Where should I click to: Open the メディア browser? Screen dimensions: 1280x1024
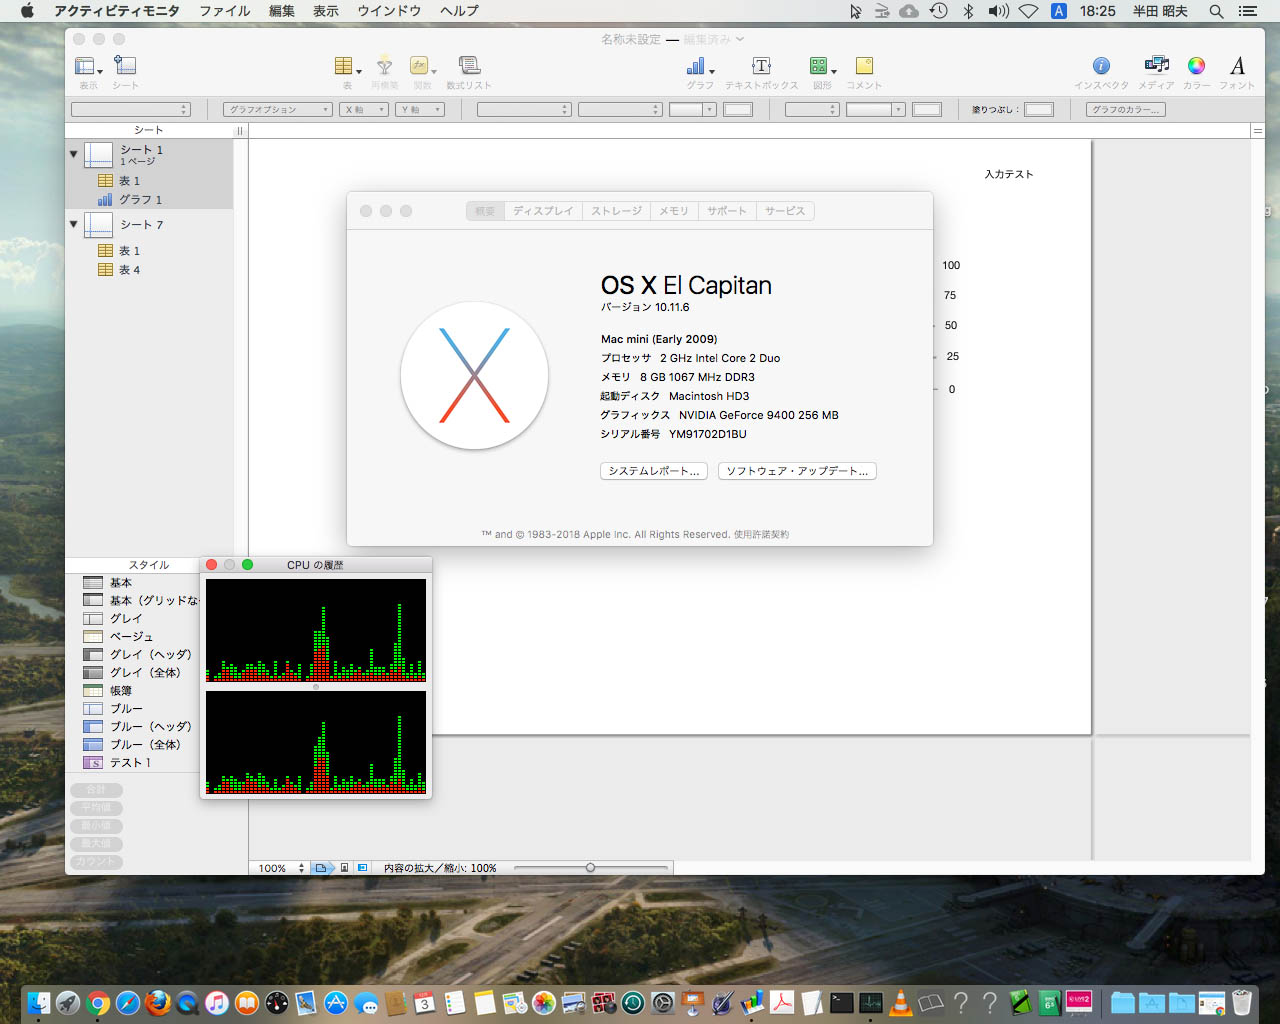click(1156, 68)
